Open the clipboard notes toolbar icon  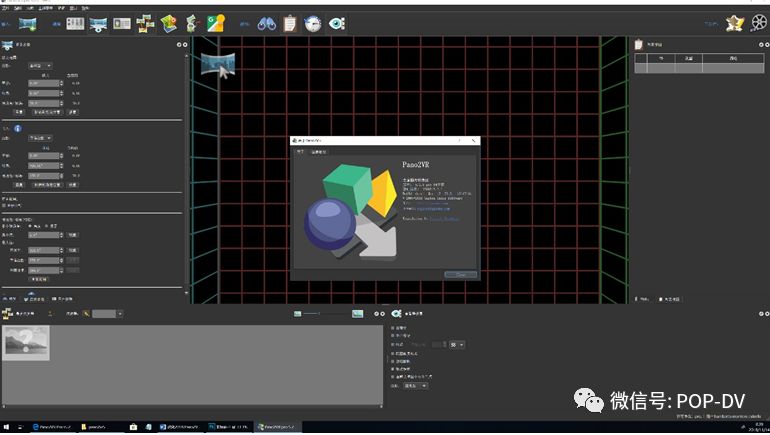(290, 24)
